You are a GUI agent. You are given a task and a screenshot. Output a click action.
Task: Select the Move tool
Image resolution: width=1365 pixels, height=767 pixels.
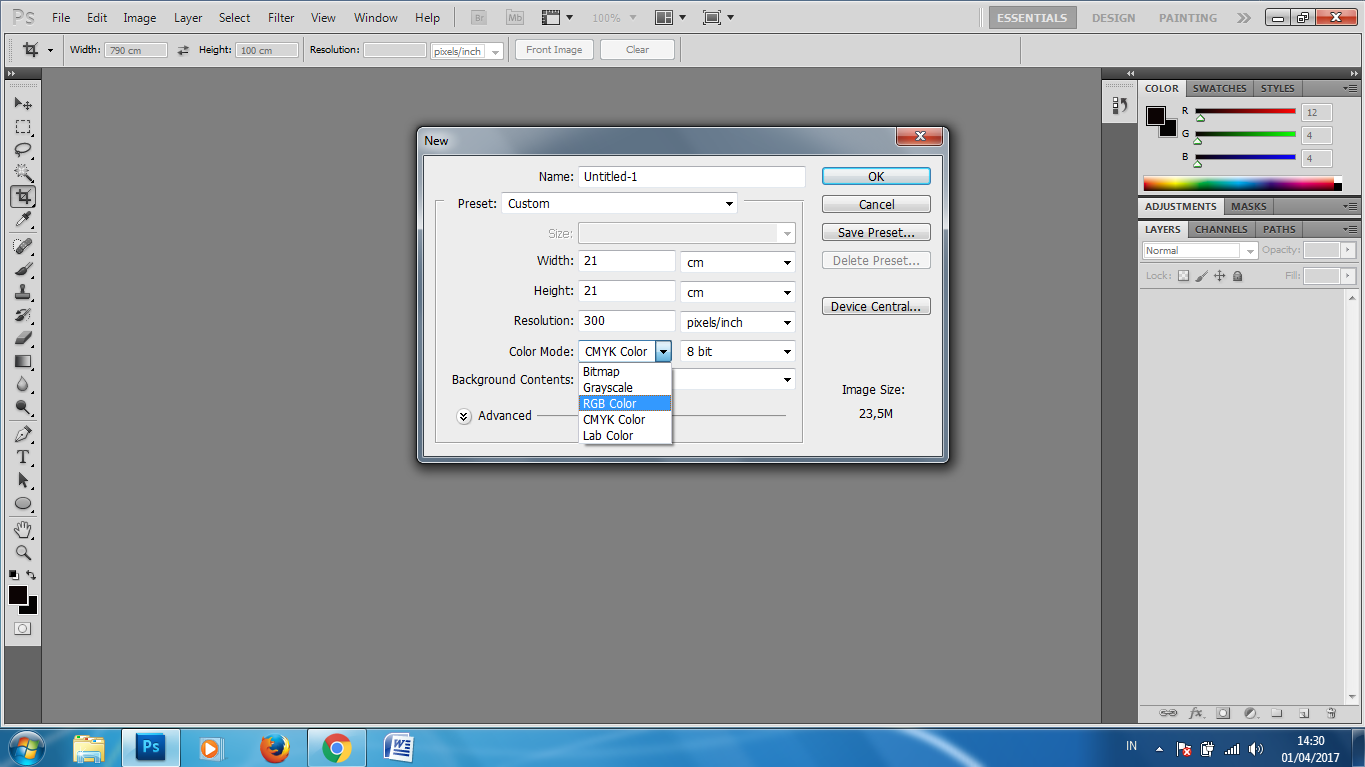click(x=23, y=104)
